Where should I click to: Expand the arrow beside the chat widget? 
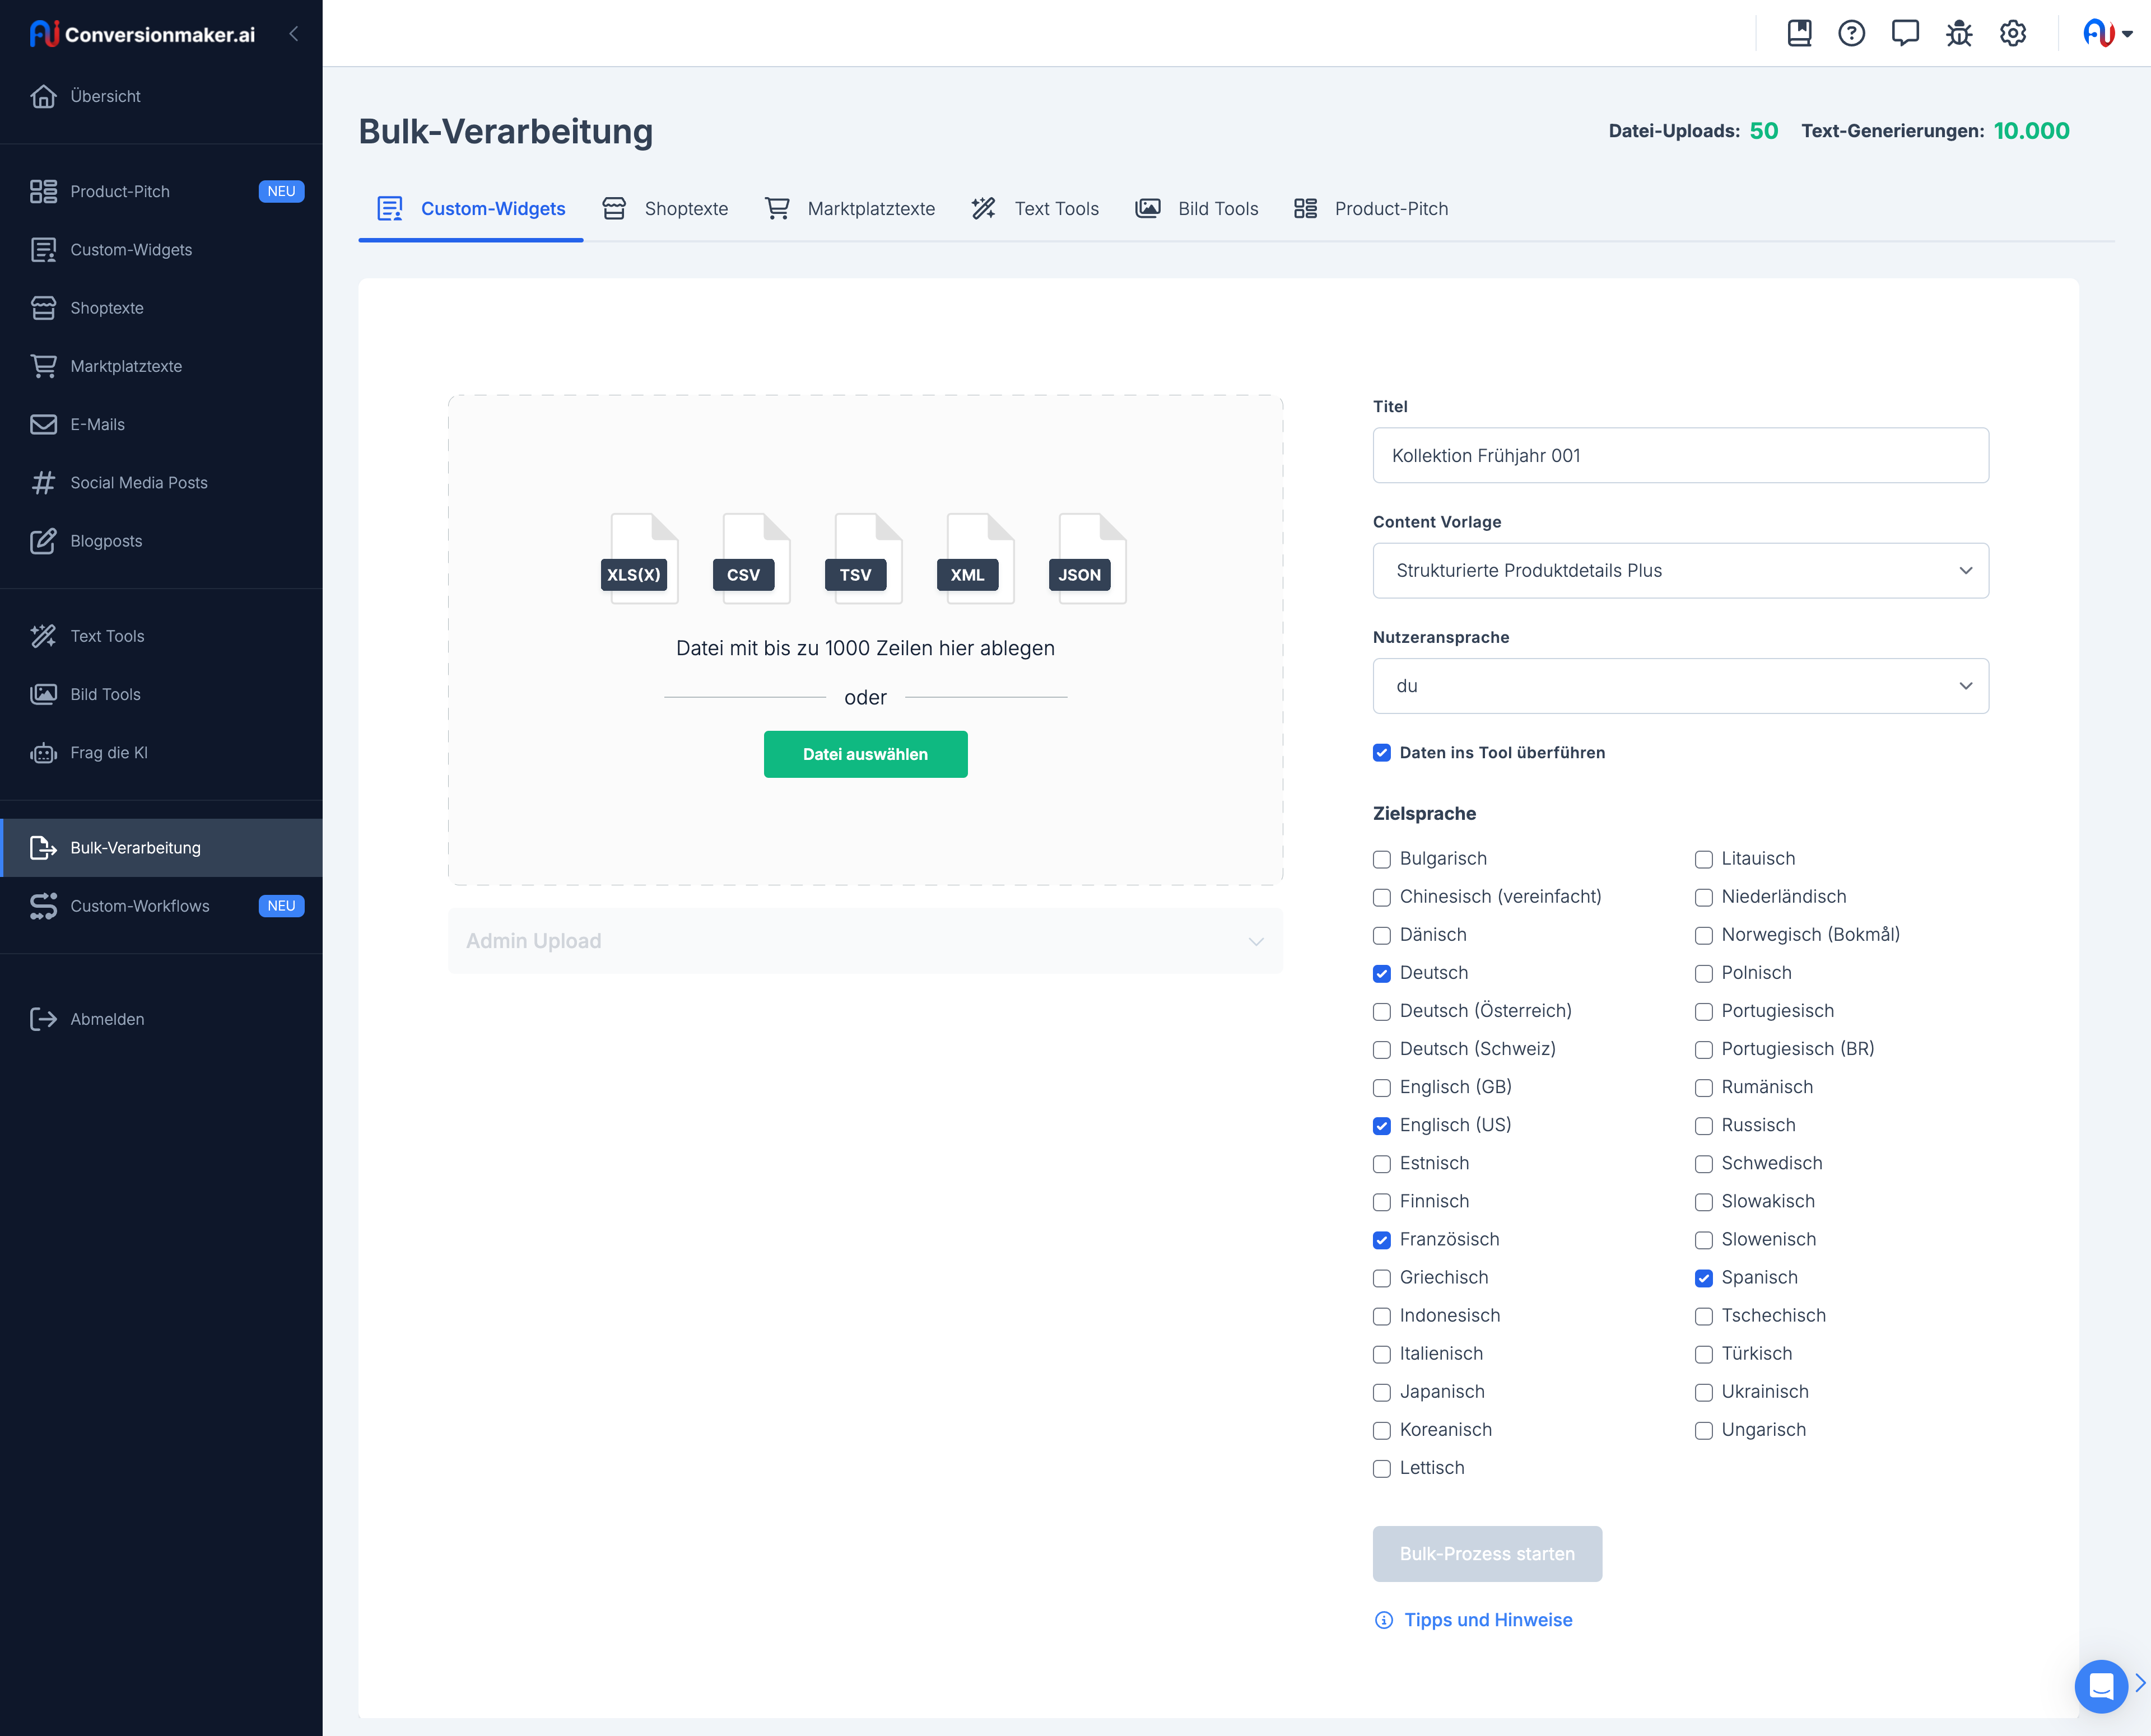pyautogui.click(x=2140, y=1683)
